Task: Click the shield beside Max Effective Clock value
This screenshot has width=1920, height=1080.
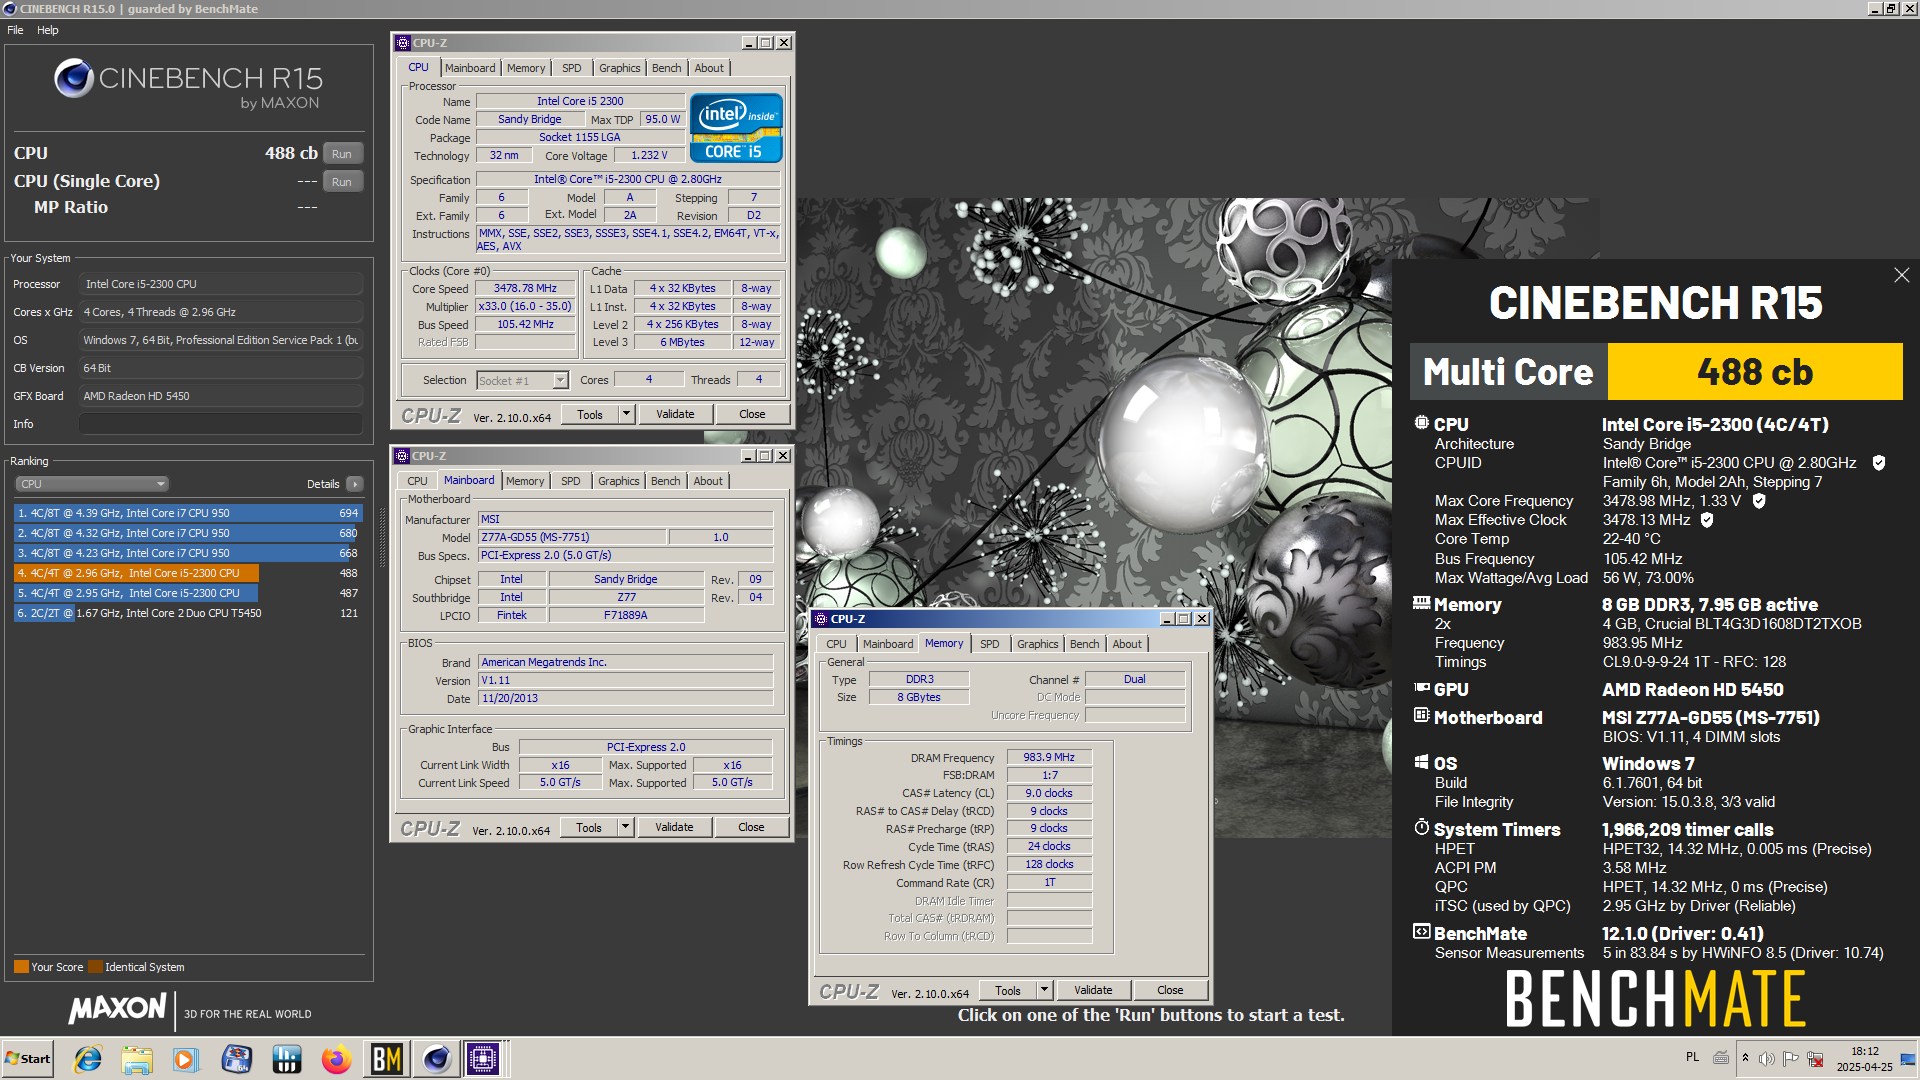Action: pos(1707,520)
